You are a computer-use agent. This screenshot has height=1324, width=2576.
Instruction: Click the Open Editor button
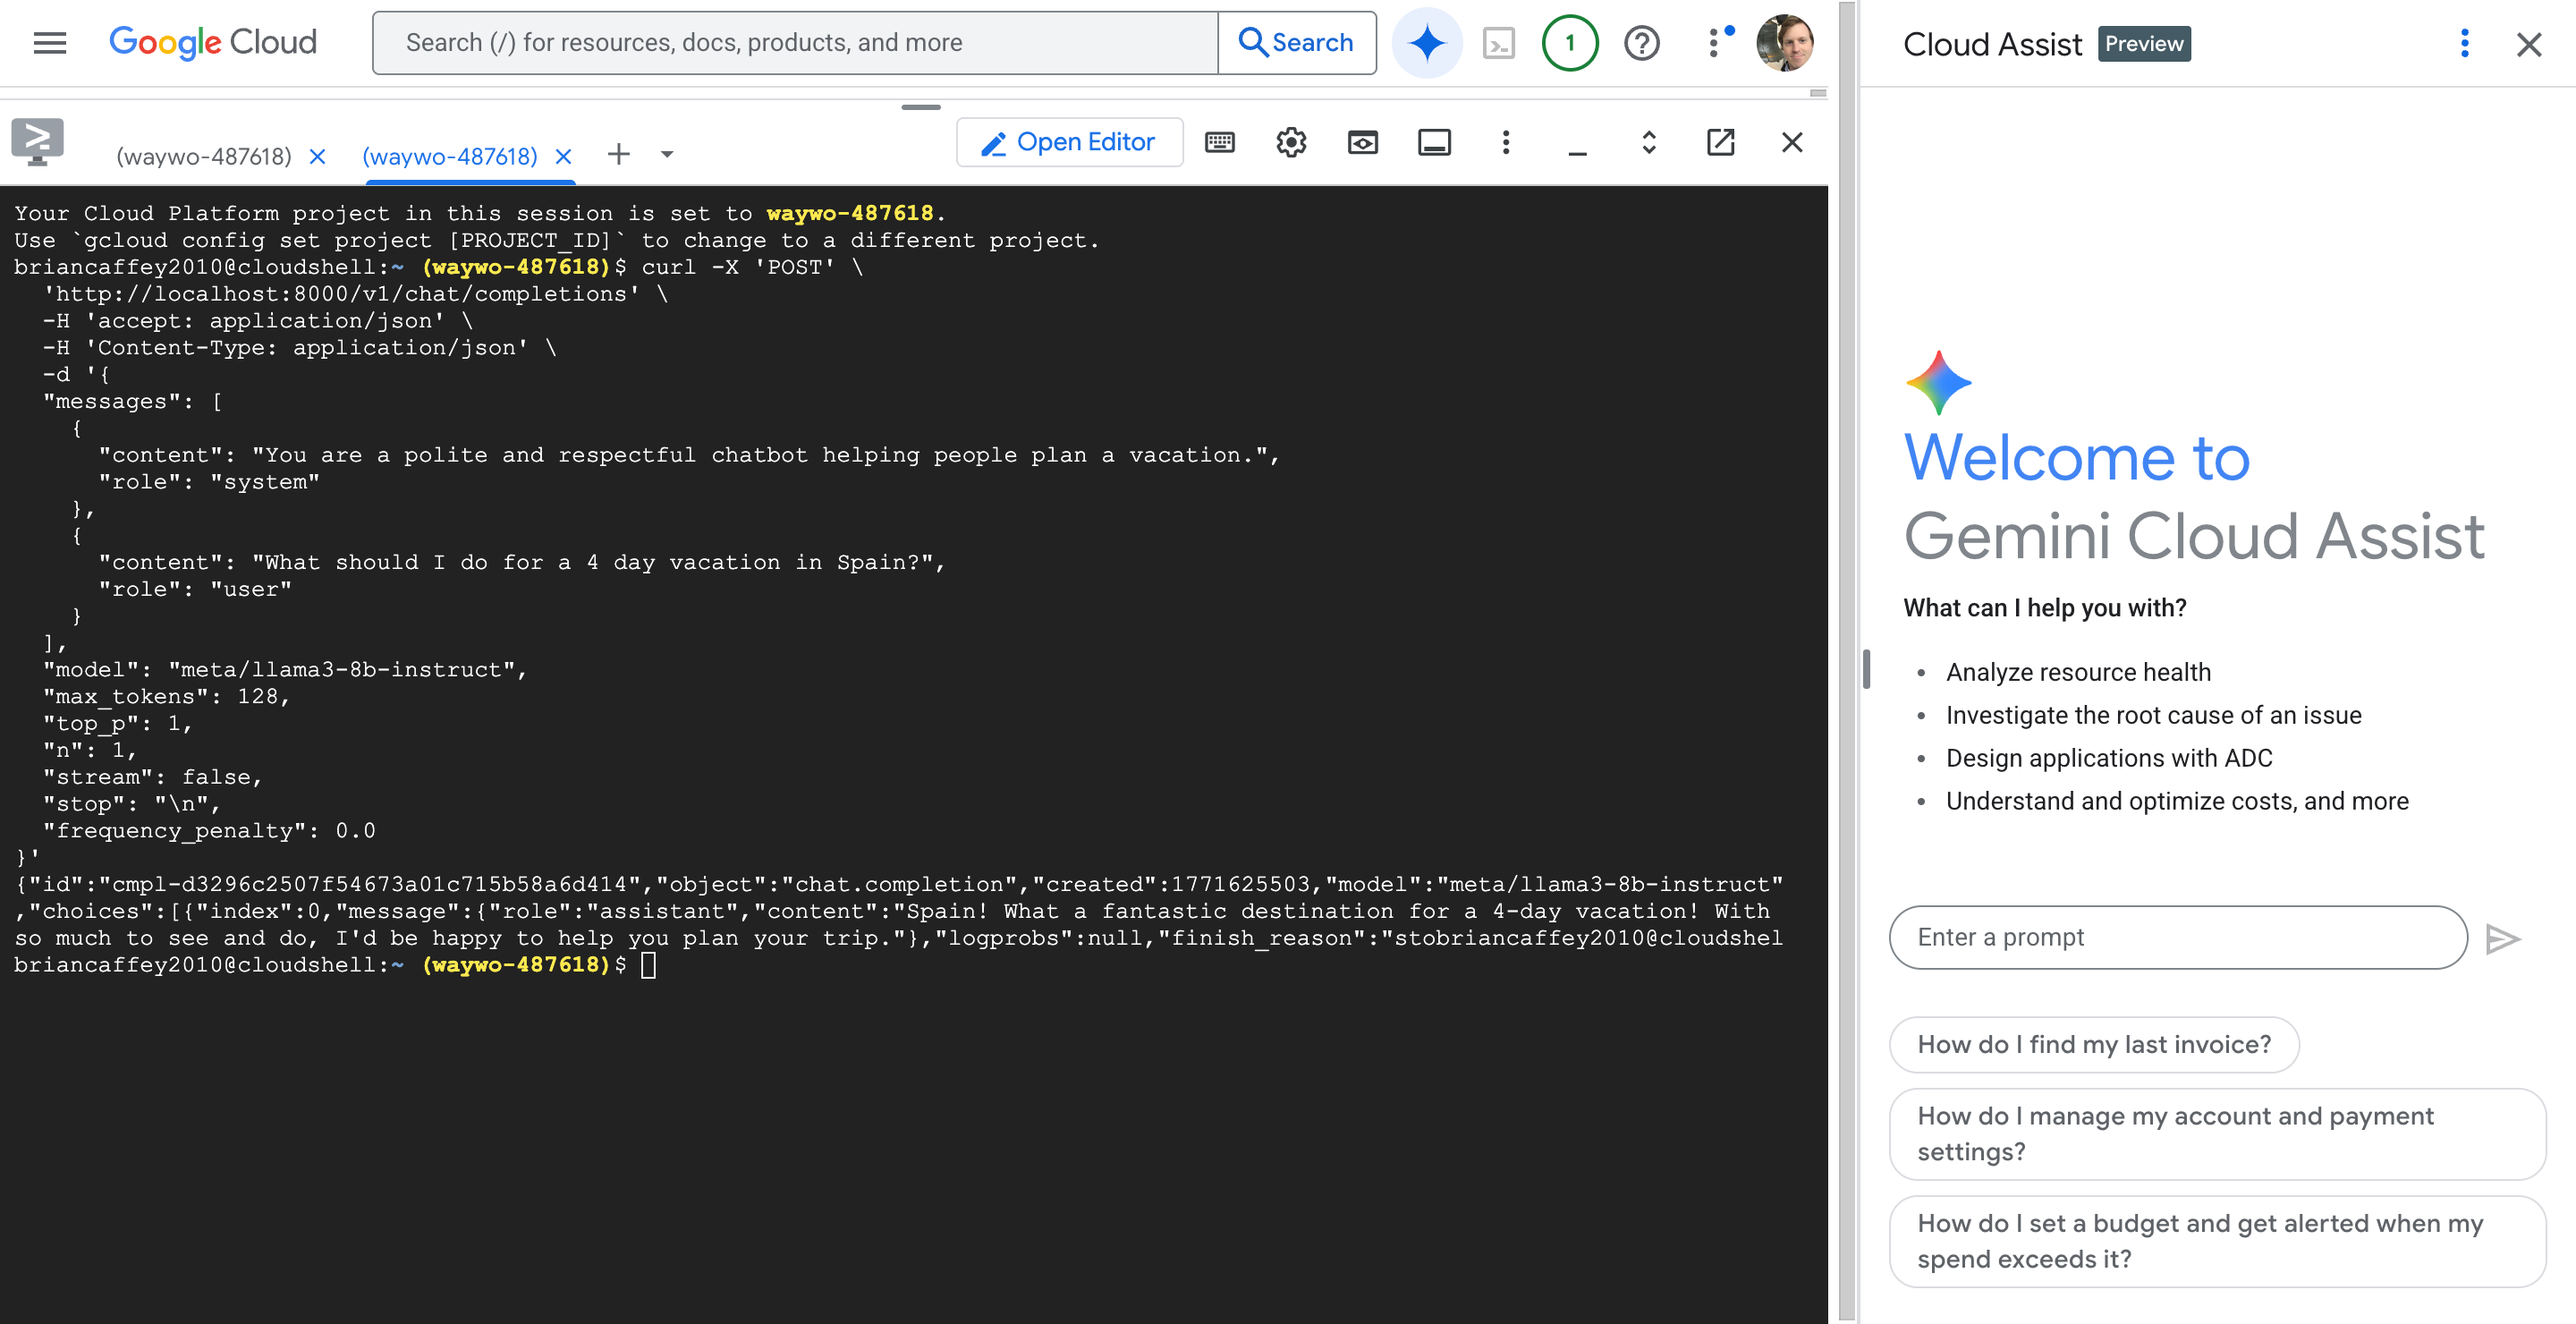(1069, 142)
